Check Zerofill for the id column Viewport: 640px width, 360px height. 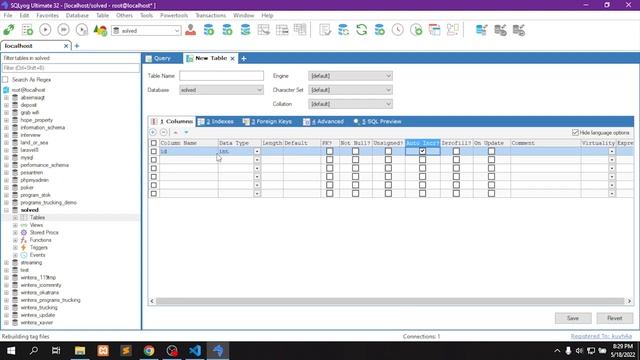point(456,151)
